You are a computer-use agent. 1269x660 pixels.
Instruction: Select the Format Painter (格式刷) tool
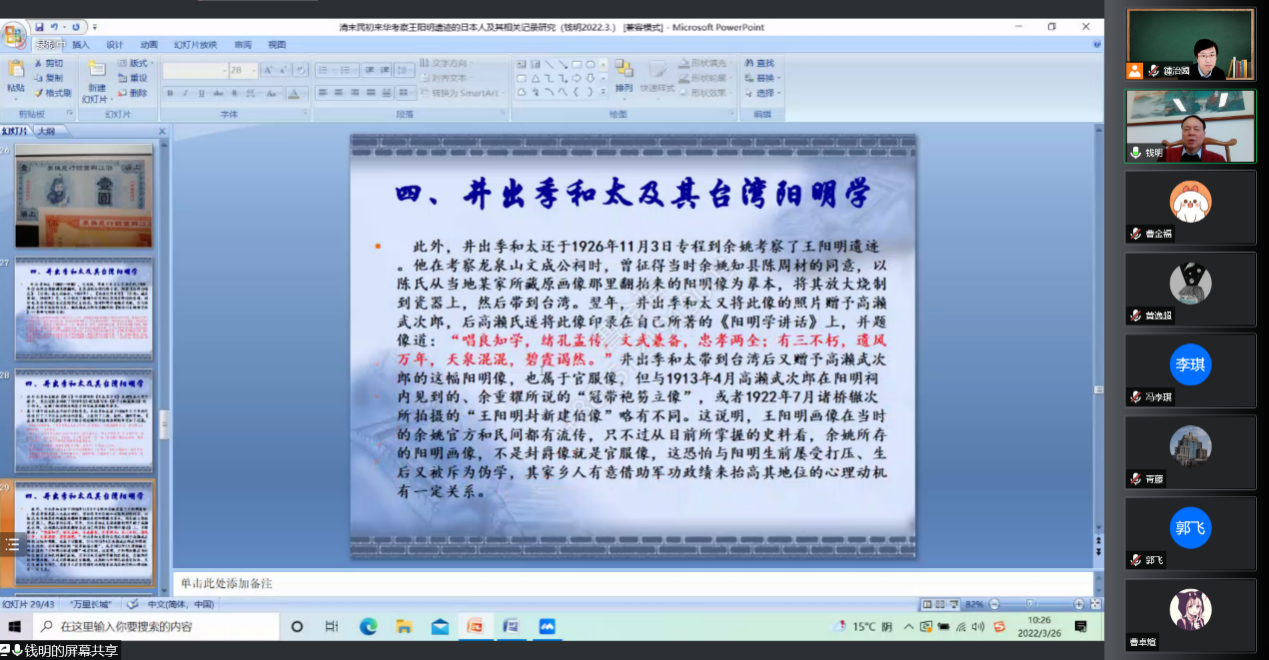(x=52, y=93)
